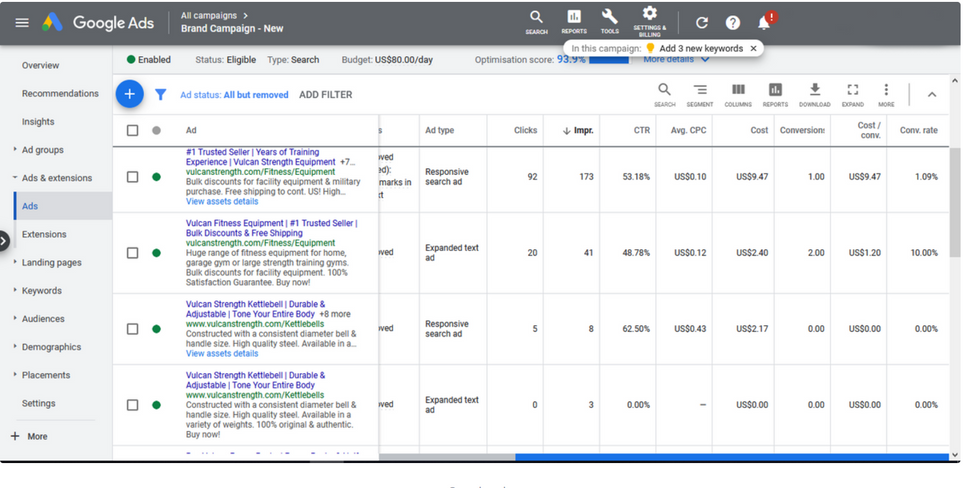Click the Add 3 new keywords suggestion

tap(701, 48)
